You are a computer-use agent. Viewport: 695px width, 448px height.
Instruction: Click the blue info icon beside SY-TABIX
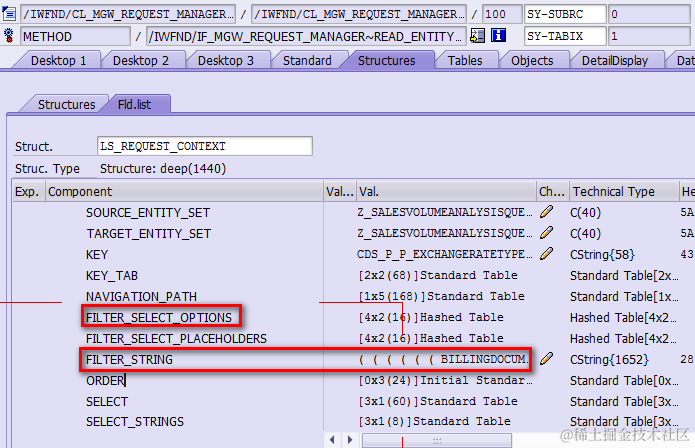(499, 35)
